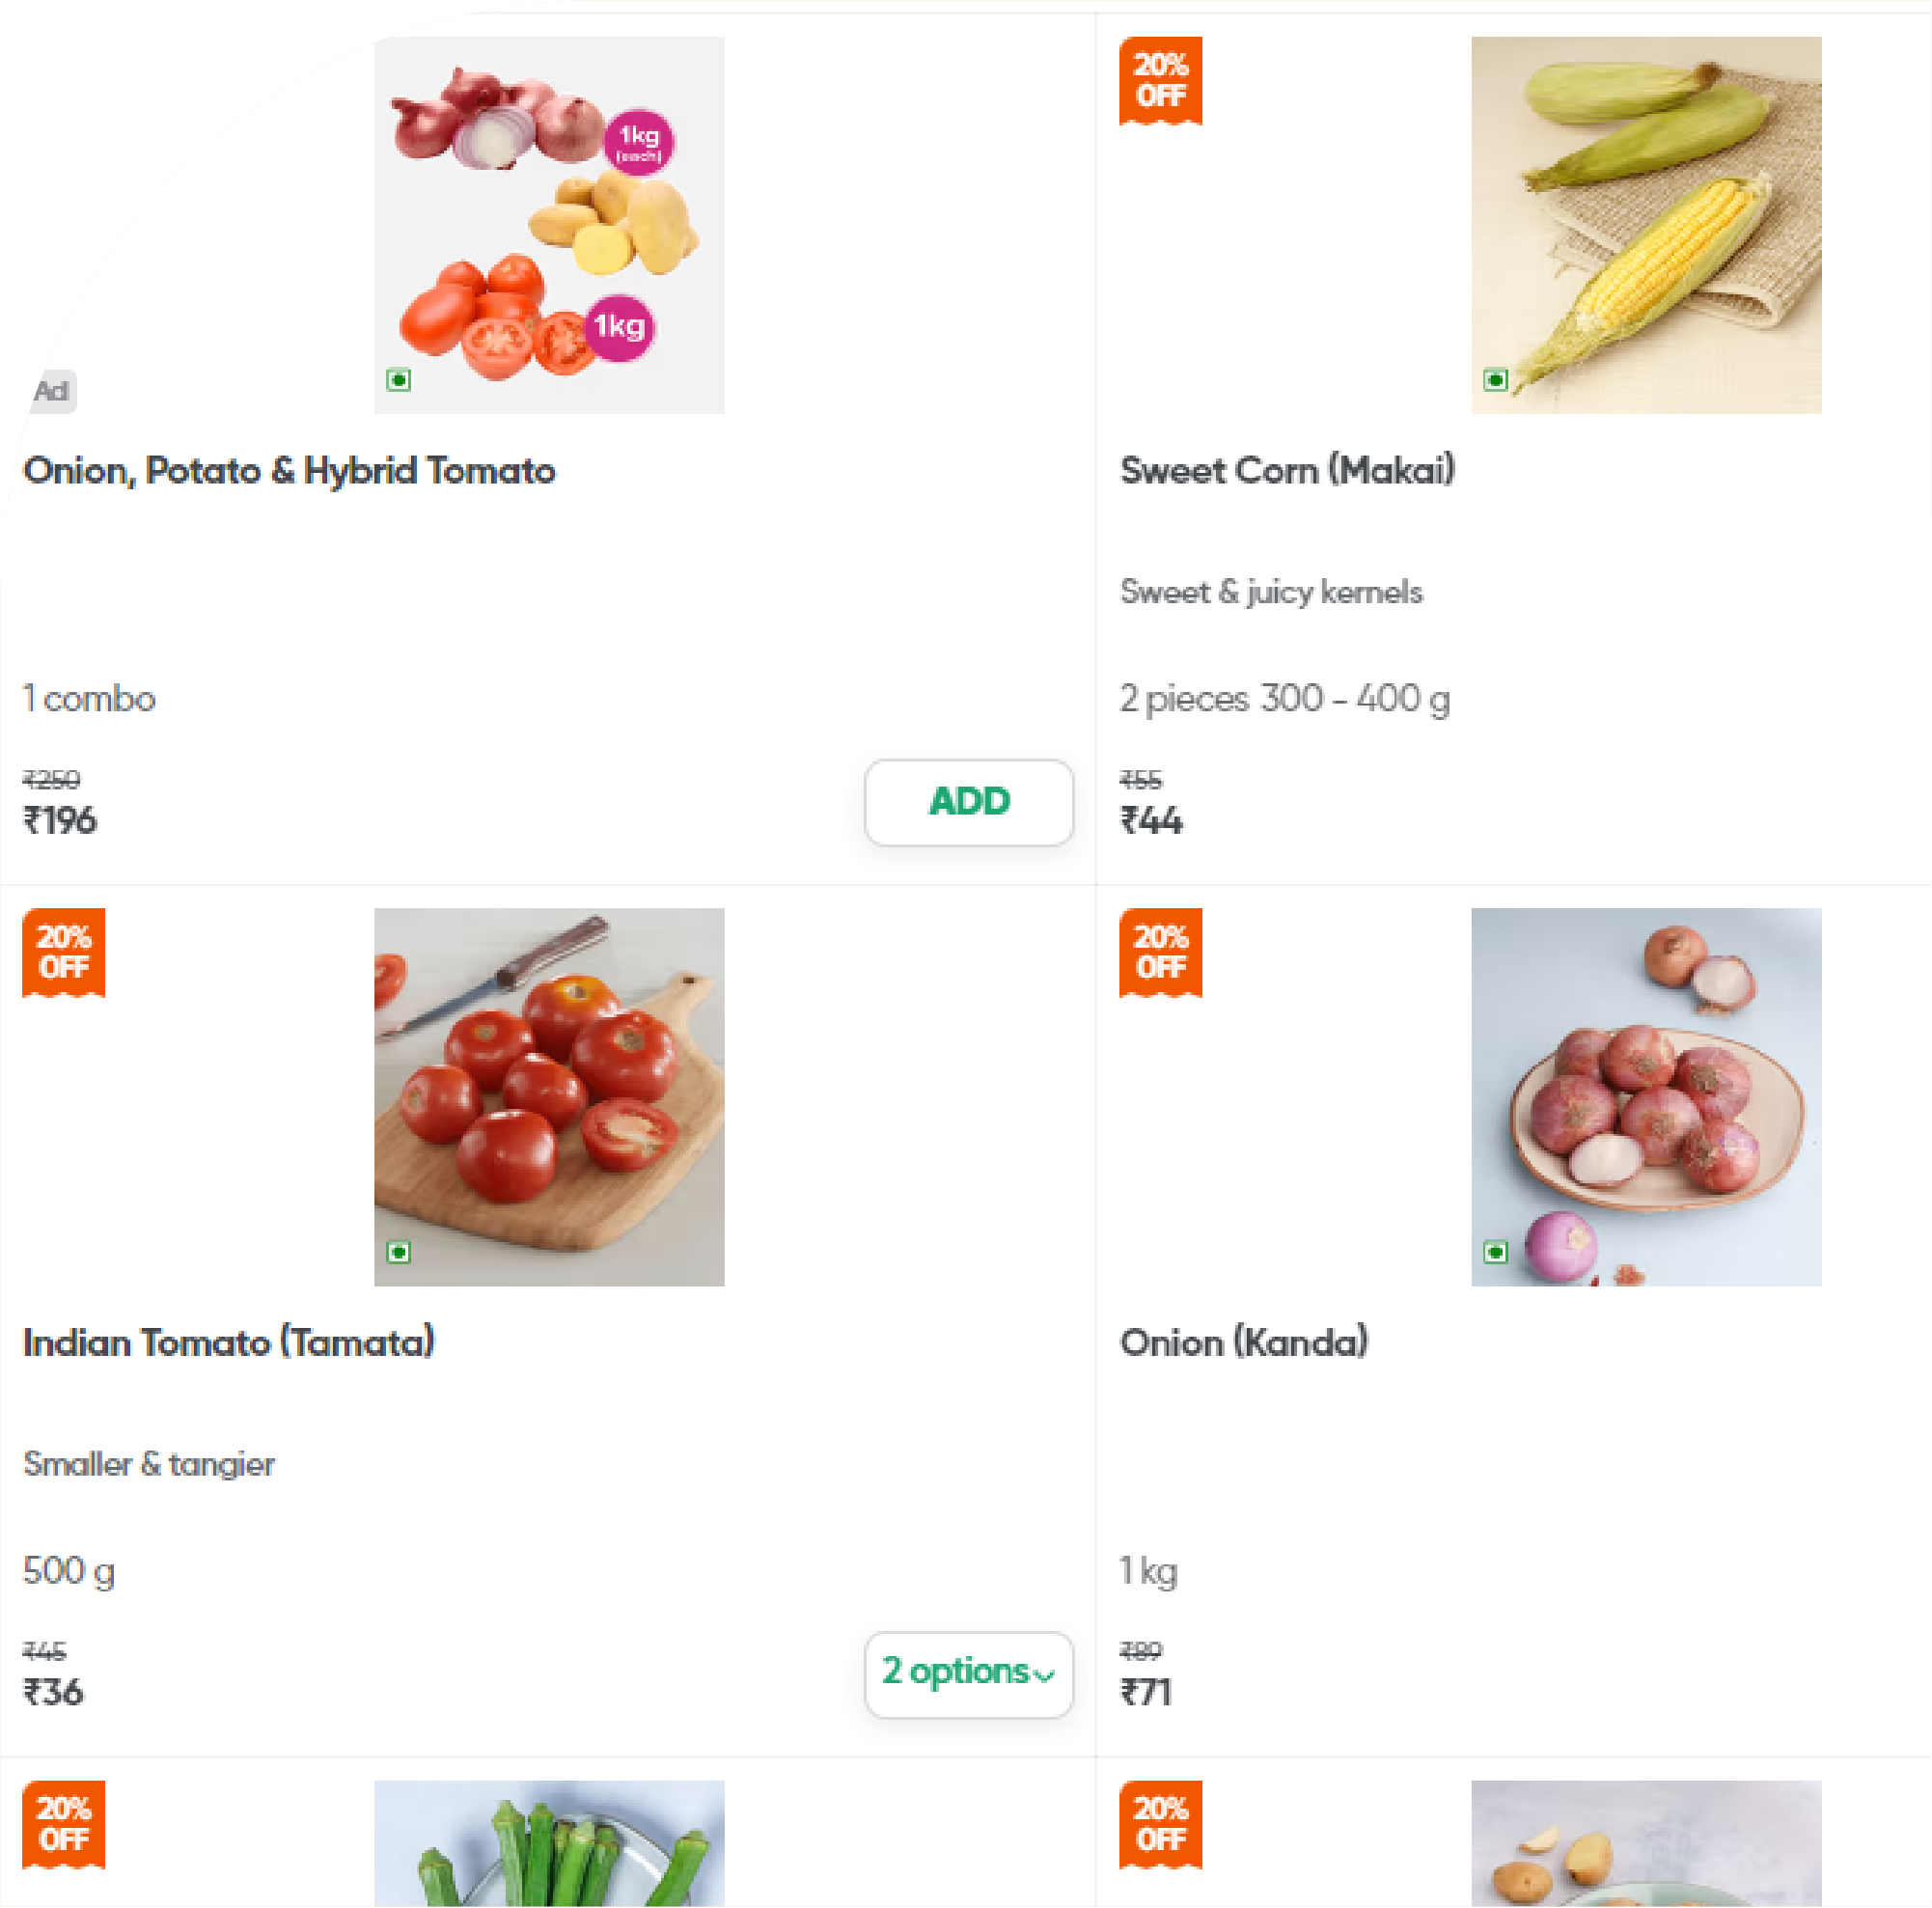Click the Onion (Kanda) product title

1244,1343
